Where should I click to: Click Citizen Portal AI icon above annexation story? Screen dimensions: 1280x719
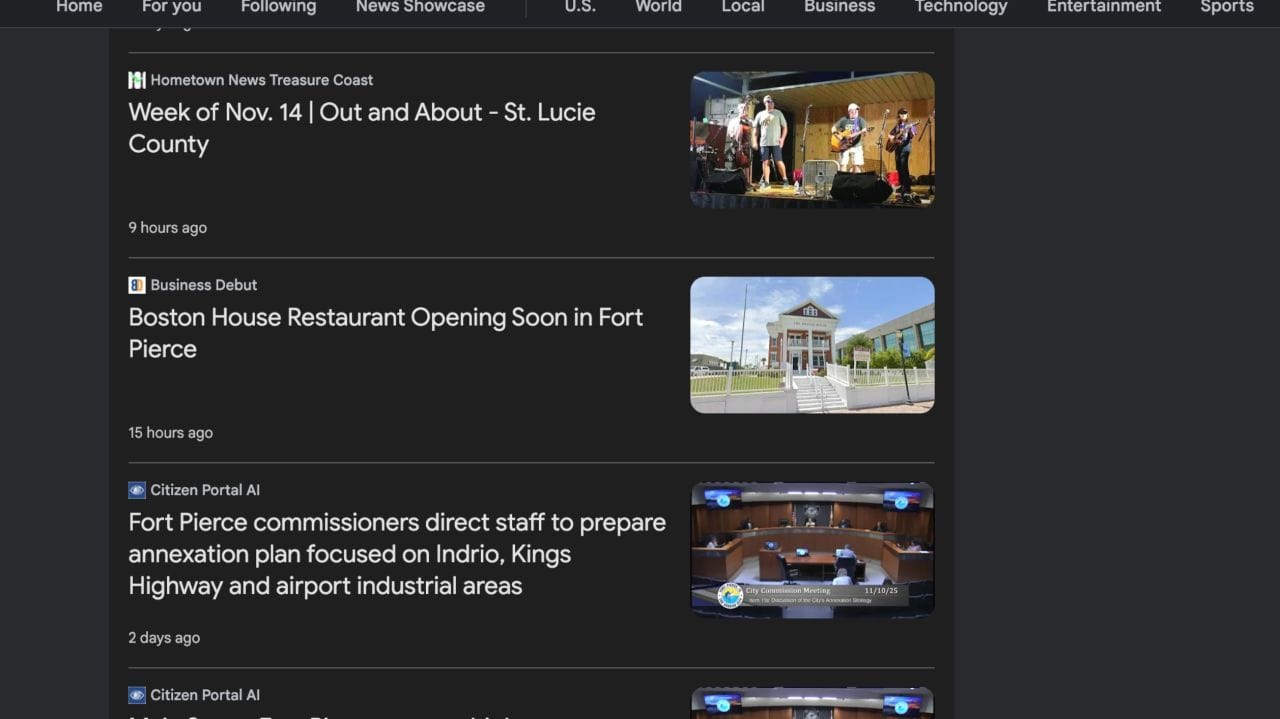pos(137,490)
